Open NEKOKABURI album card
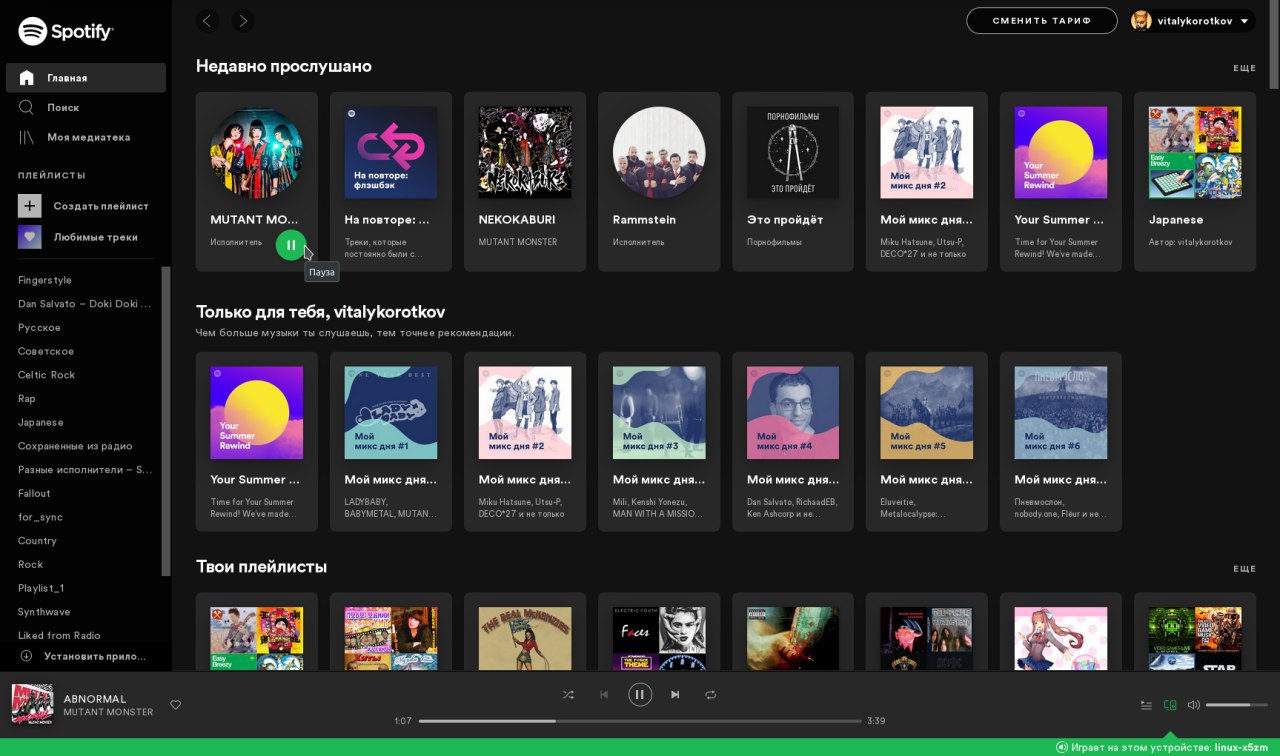This screenshot has width=1280, height=756. [525, 182]
